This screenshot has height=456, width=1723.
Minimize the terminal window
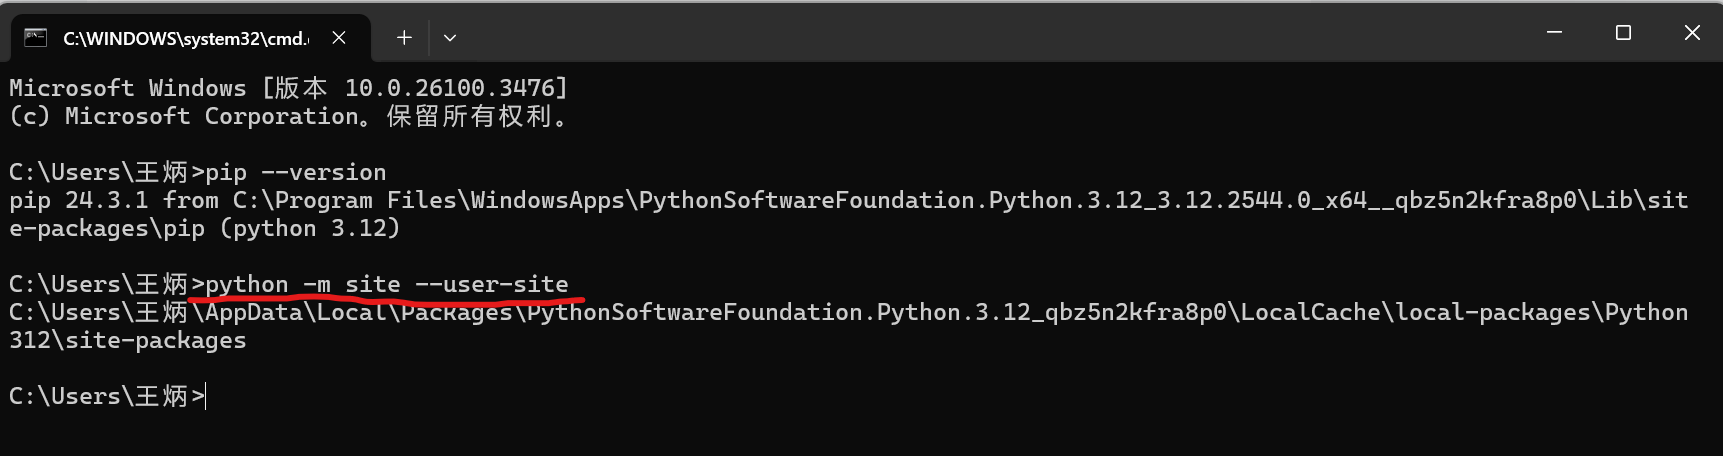[1554, 33]
